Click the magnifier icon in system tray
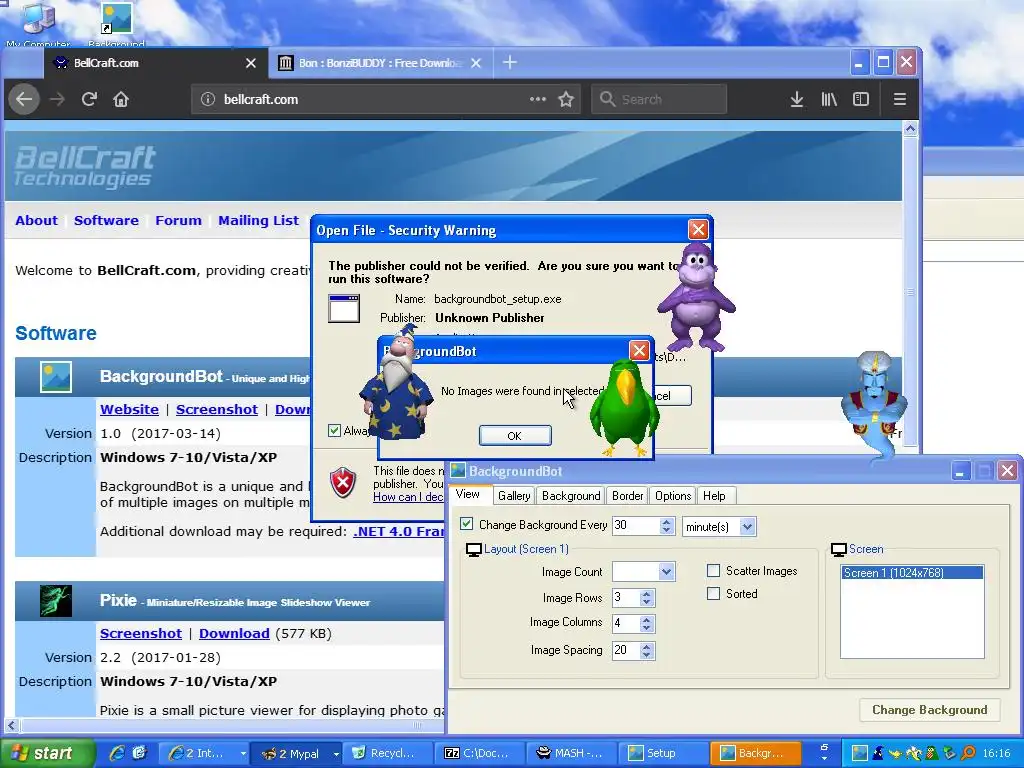This screenshot has width=1024, height=768. tap(968, 753)
